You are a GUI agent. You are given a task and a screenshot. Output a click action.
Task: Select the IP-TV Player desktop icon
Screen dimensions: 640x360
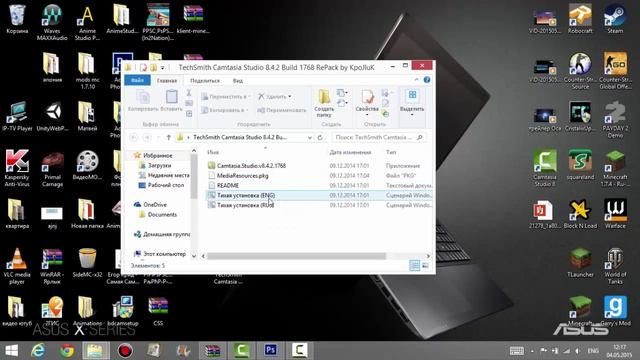tap(17, 117)
